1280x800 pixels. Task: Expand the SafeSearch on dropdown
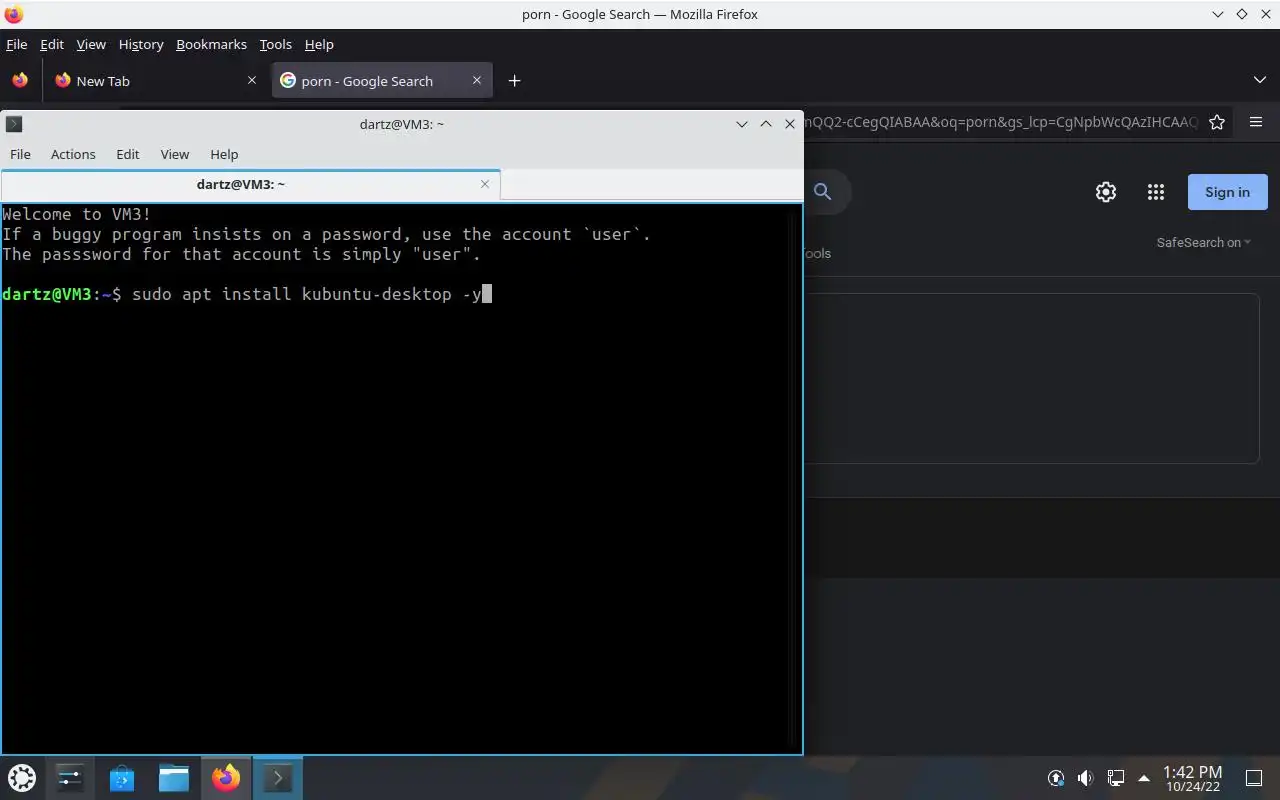coord(1203,242)
